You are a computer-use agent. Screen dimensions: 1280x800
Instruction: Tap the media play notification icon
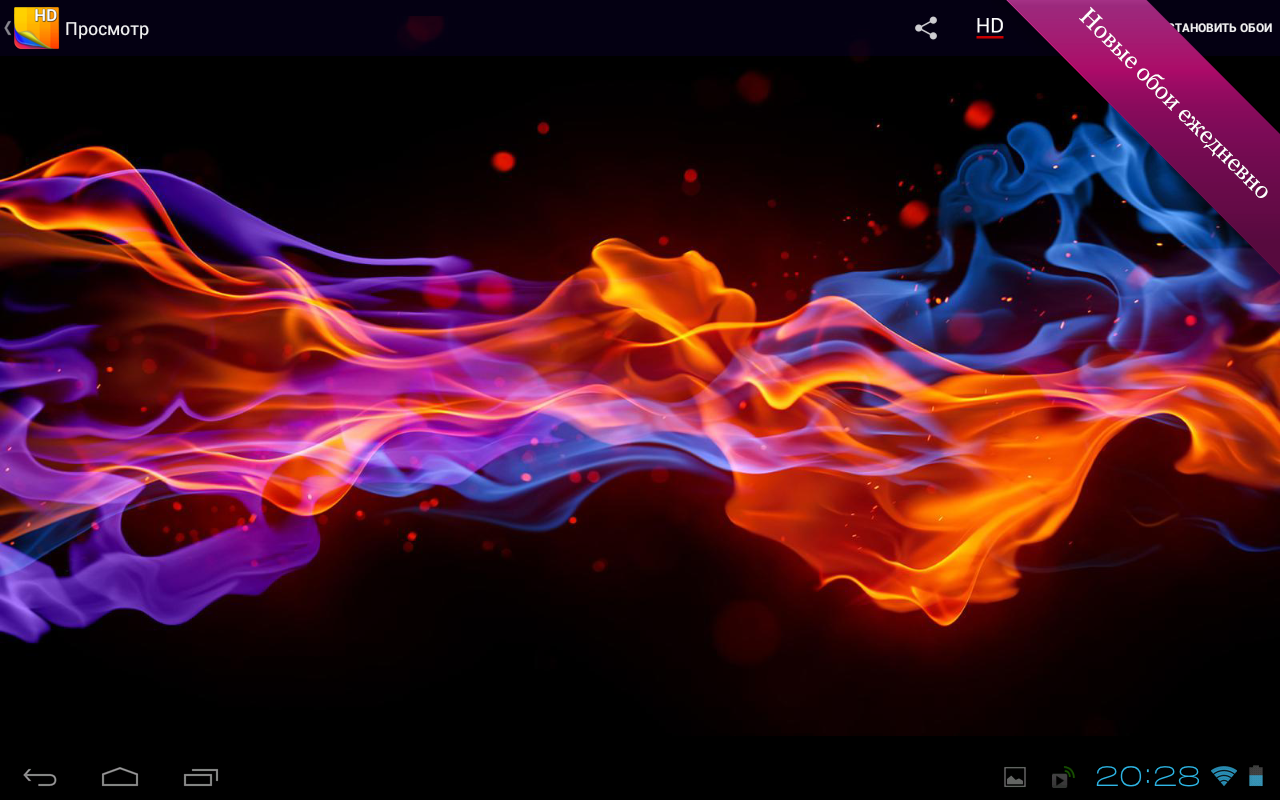tap(1061, 777)
